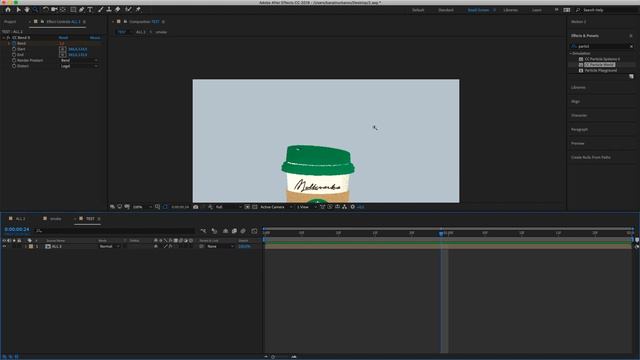Hide the ALL 2 layer eye toggle
The height and width of the screenshot is (360, 640).
4,247
